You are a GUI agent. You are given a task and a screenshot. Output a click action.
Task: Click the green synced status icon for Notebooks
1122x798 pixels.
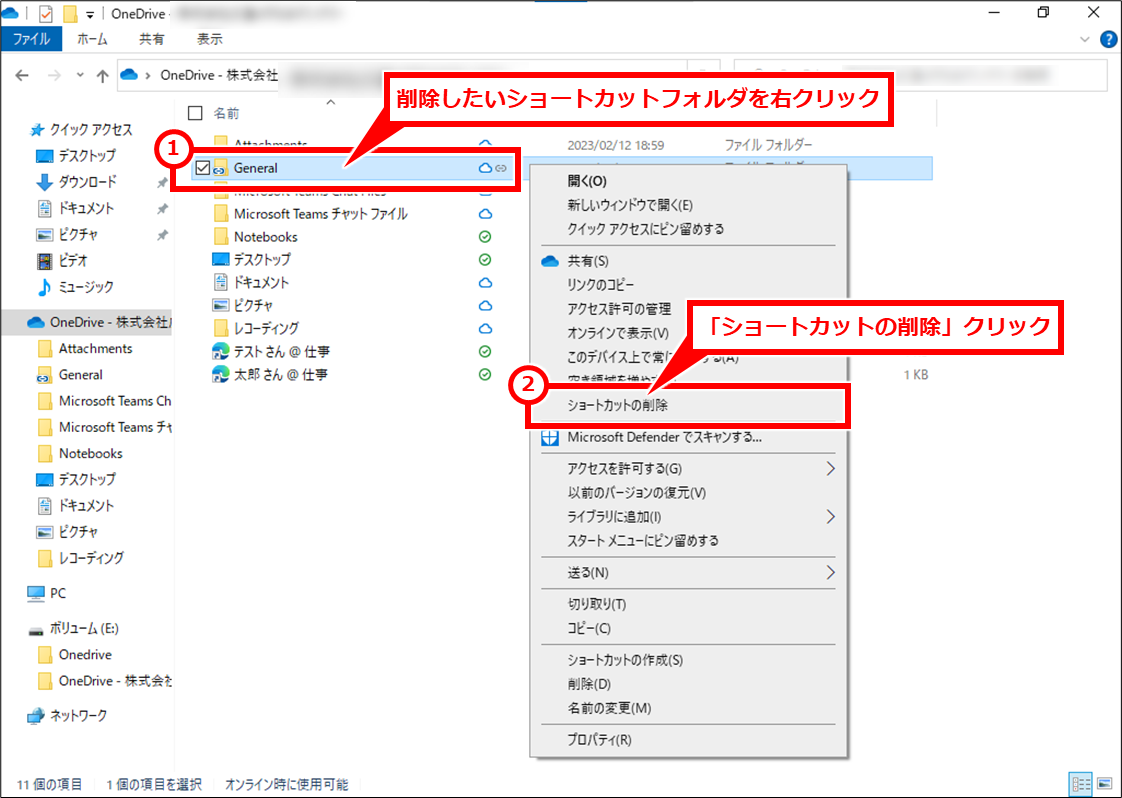[485, 237]
